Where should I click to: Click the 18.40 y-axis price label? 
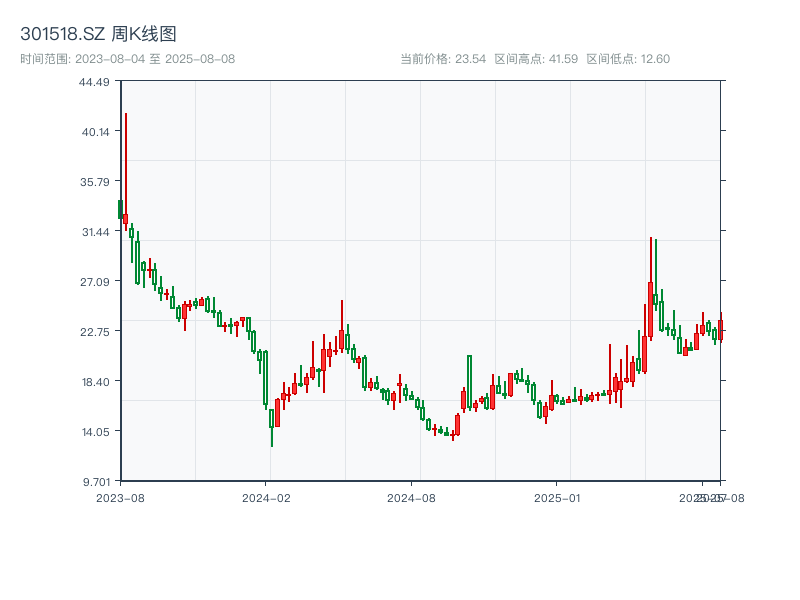coord(94,382)
